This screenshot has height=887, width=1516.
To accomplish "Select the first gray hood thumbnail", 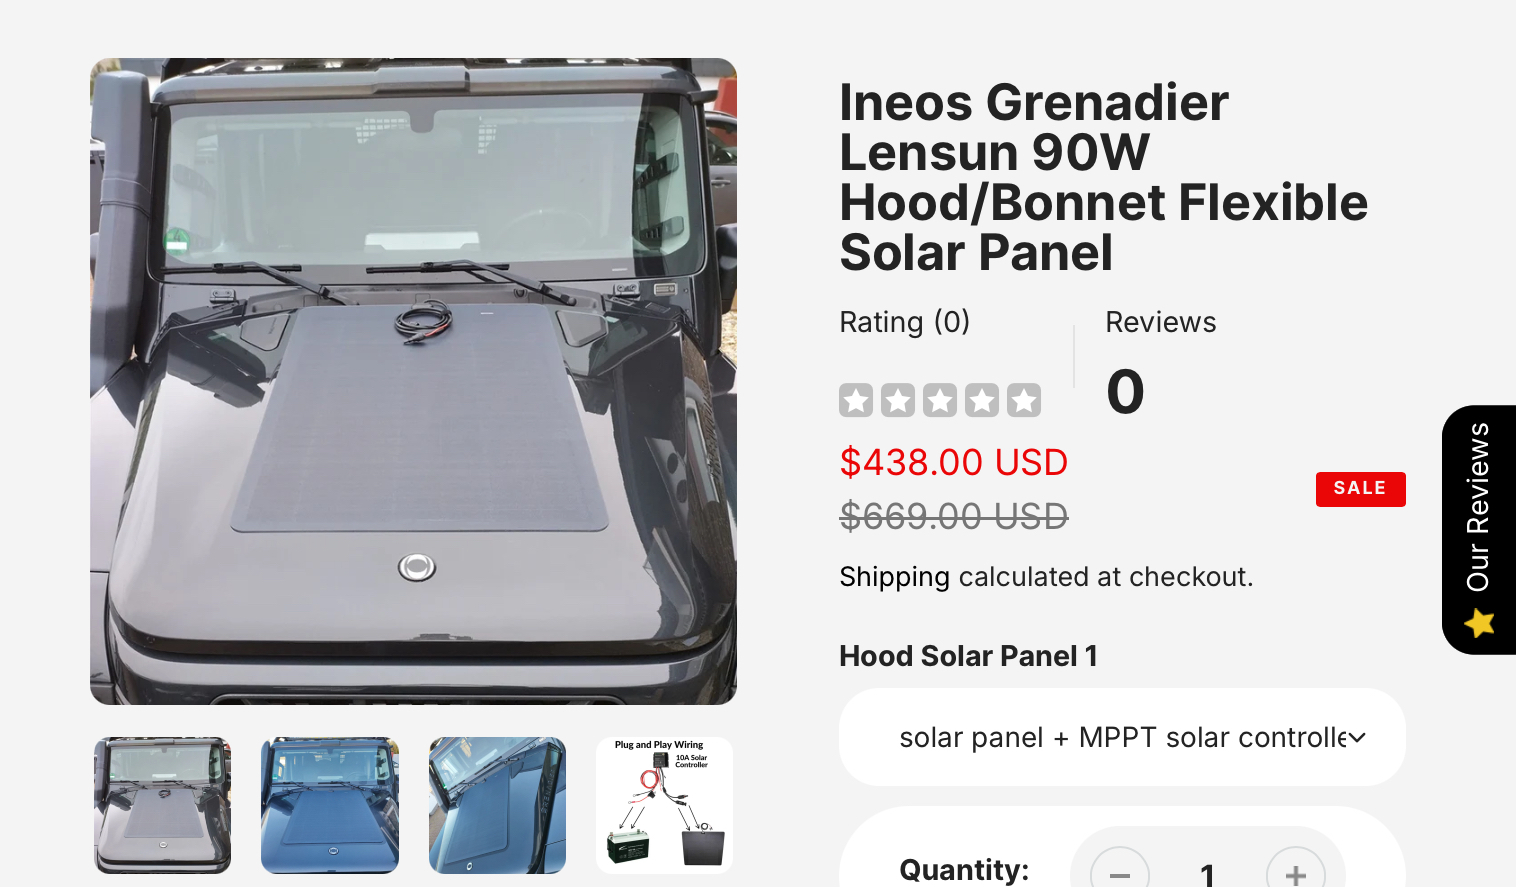I will coord(163,805).
